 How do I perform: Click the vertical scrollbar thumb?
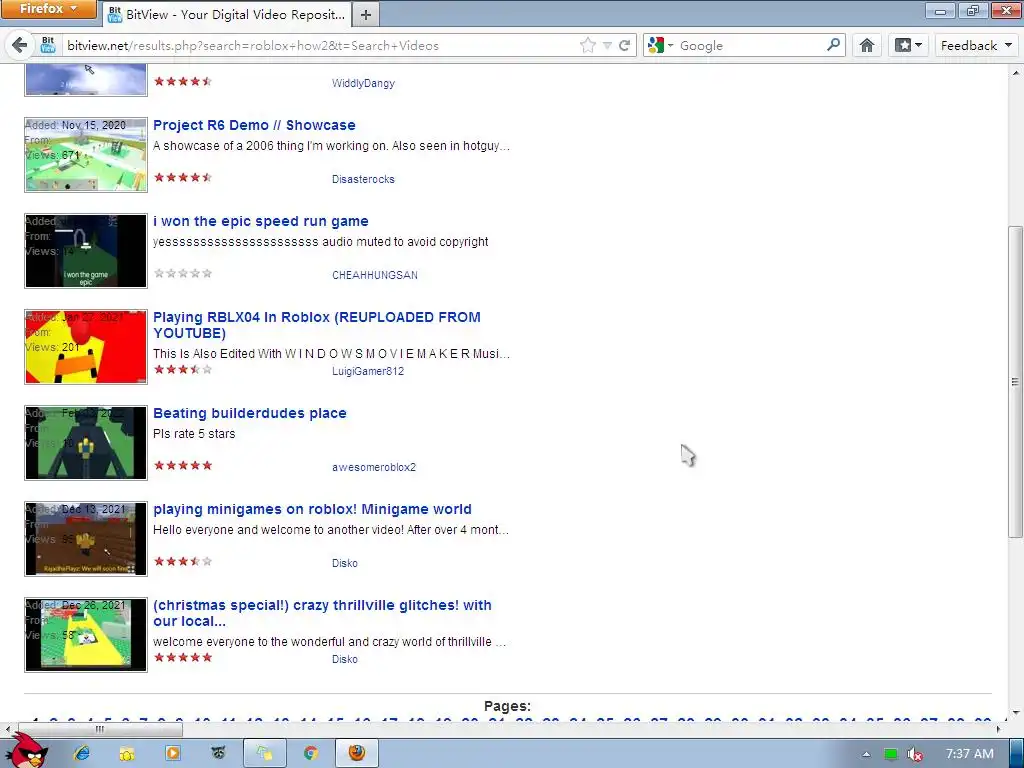point(1015,382)
